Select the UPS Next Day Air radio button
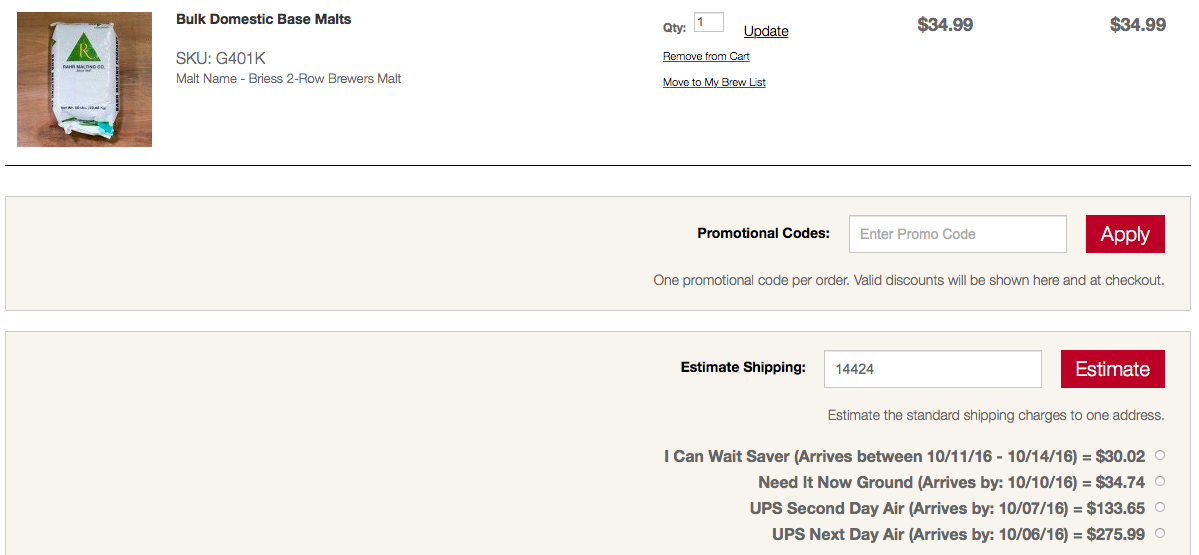Screen dimensions: 1199x555 point(1160,534)
